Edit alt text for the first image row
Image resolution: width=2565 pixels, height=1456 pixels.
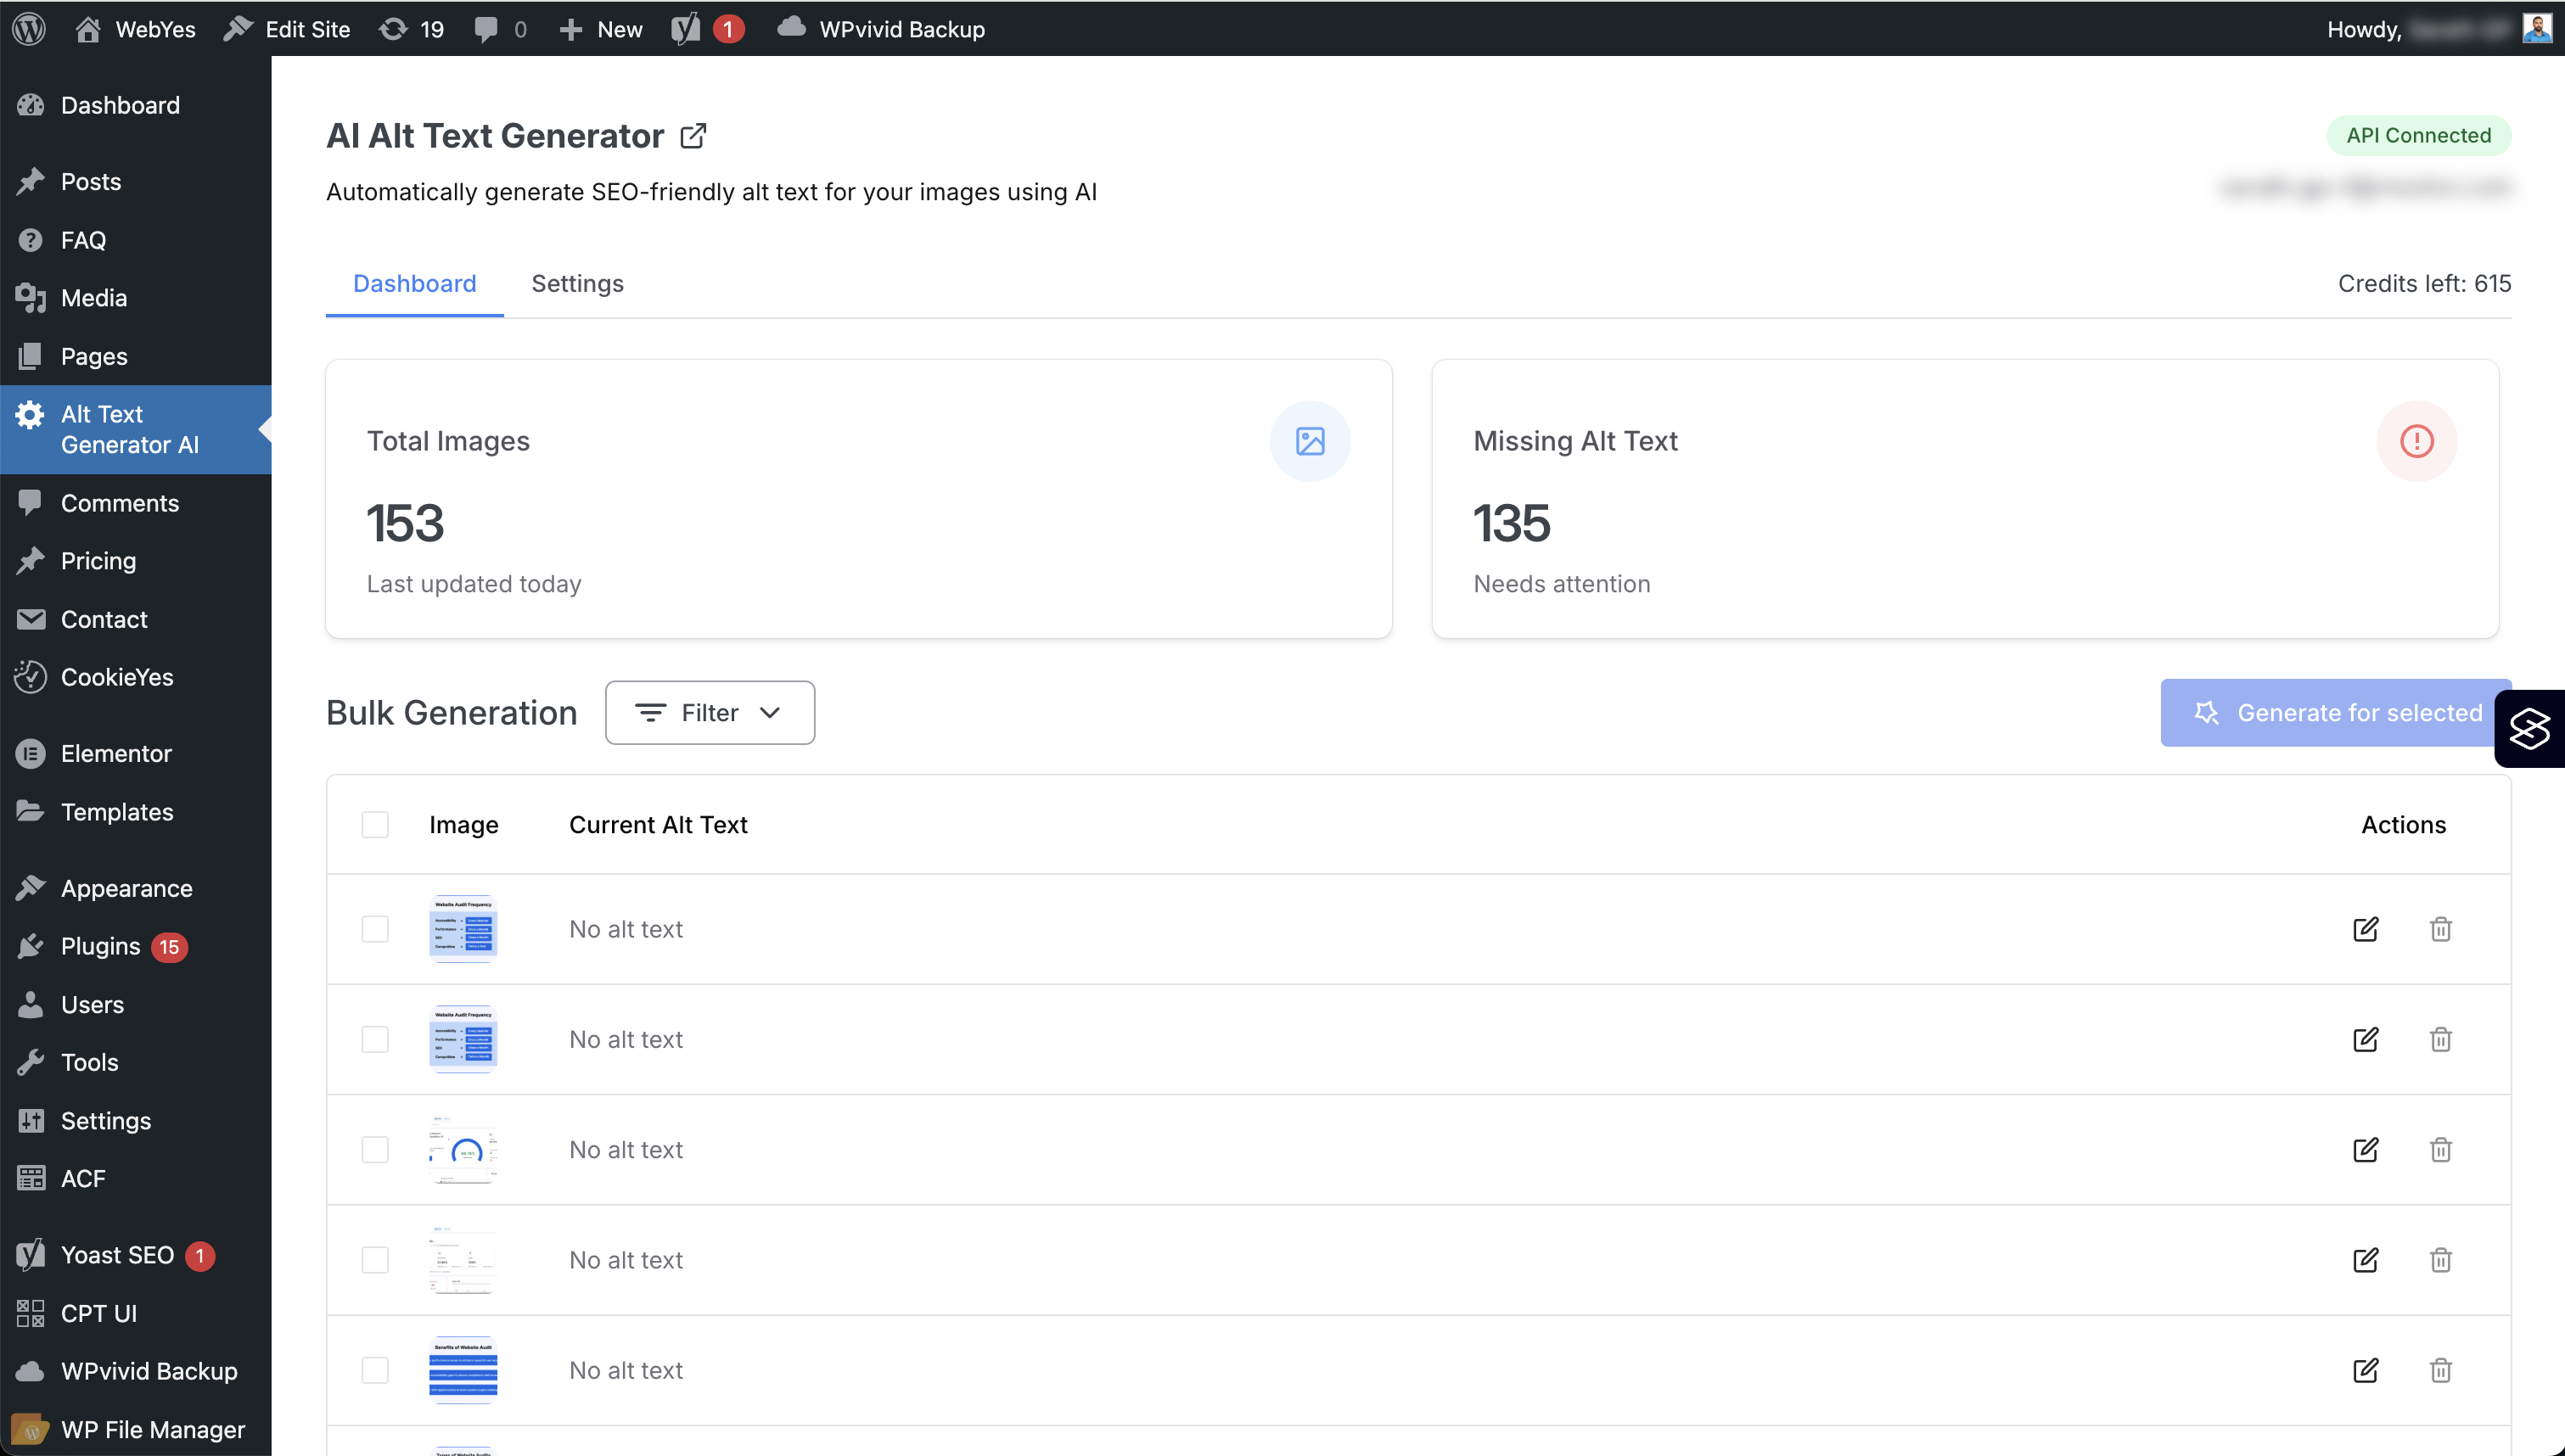click(2366, 929)
